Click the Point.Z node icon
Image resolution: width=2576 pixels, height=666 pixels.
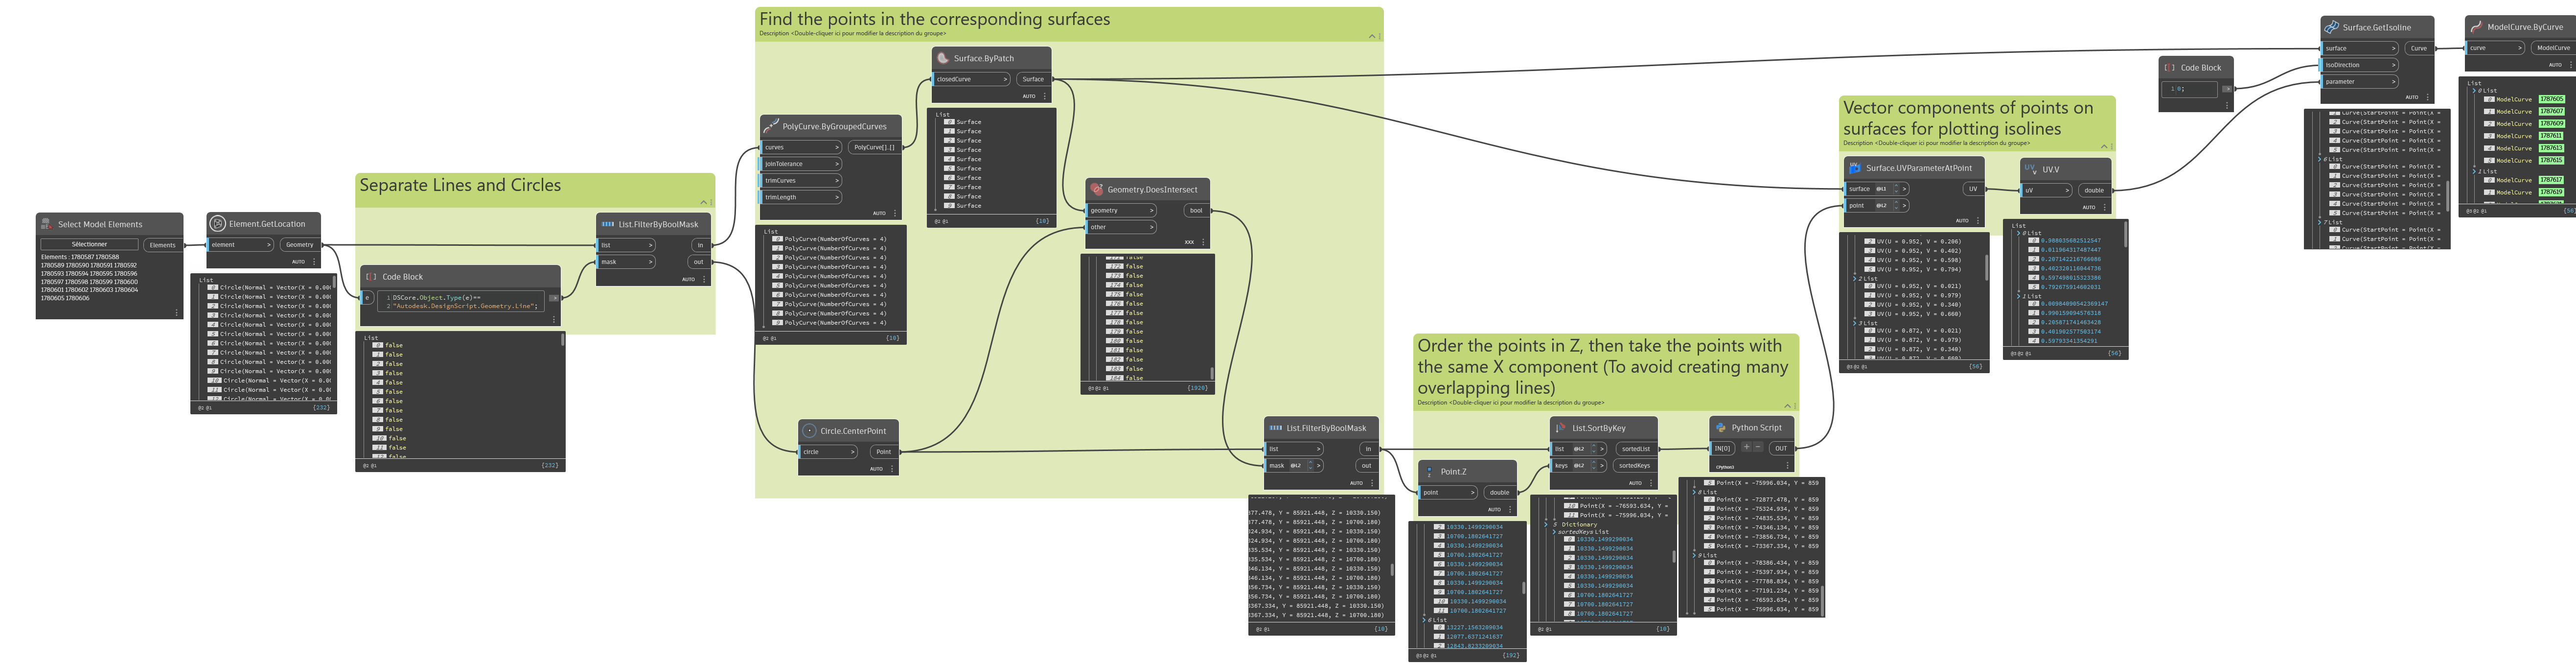coord(1429,471)
